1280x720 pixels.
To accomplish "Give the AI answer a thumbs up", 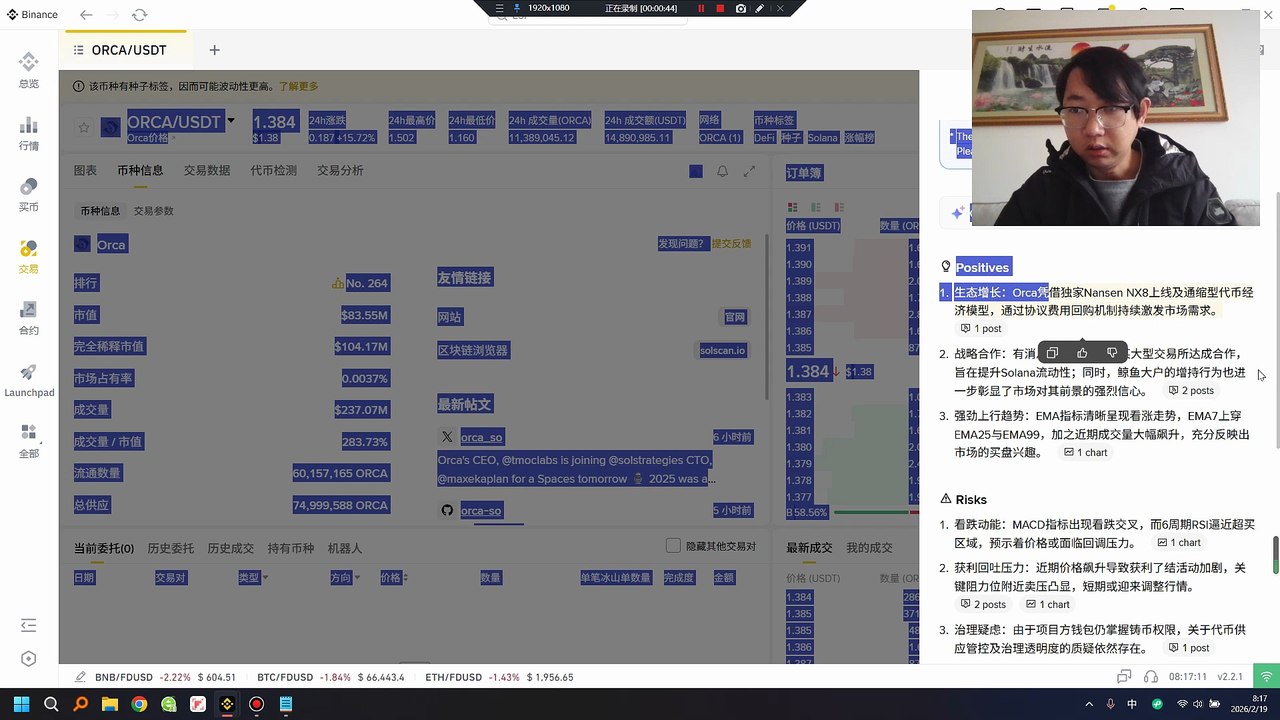I will pyautogui.click(x=1082, y=352).
